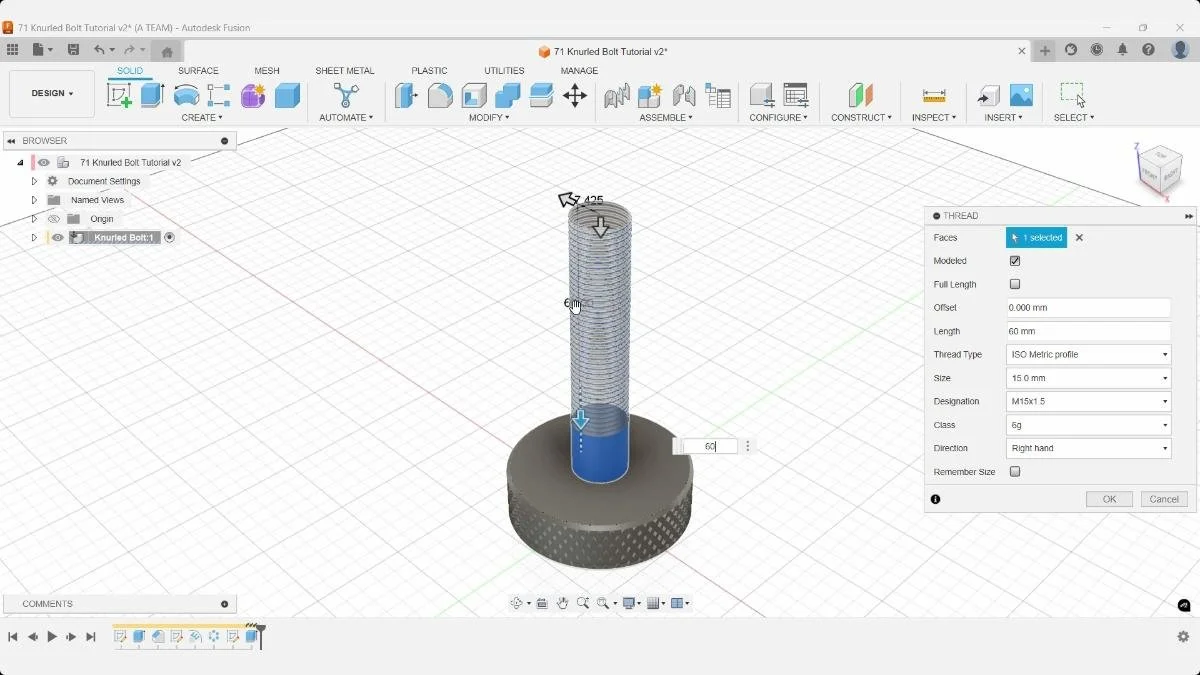Open the Data Panel grid icon
This screenshot has height=675, width=1200.
pyautogui.click(x=12, y=50)
